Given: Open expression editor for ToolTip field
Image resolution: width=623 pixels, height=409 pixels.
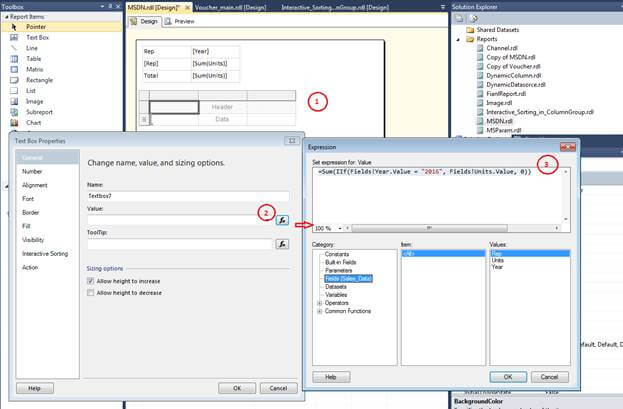Looking at the screenshot, I should [282, 244].
